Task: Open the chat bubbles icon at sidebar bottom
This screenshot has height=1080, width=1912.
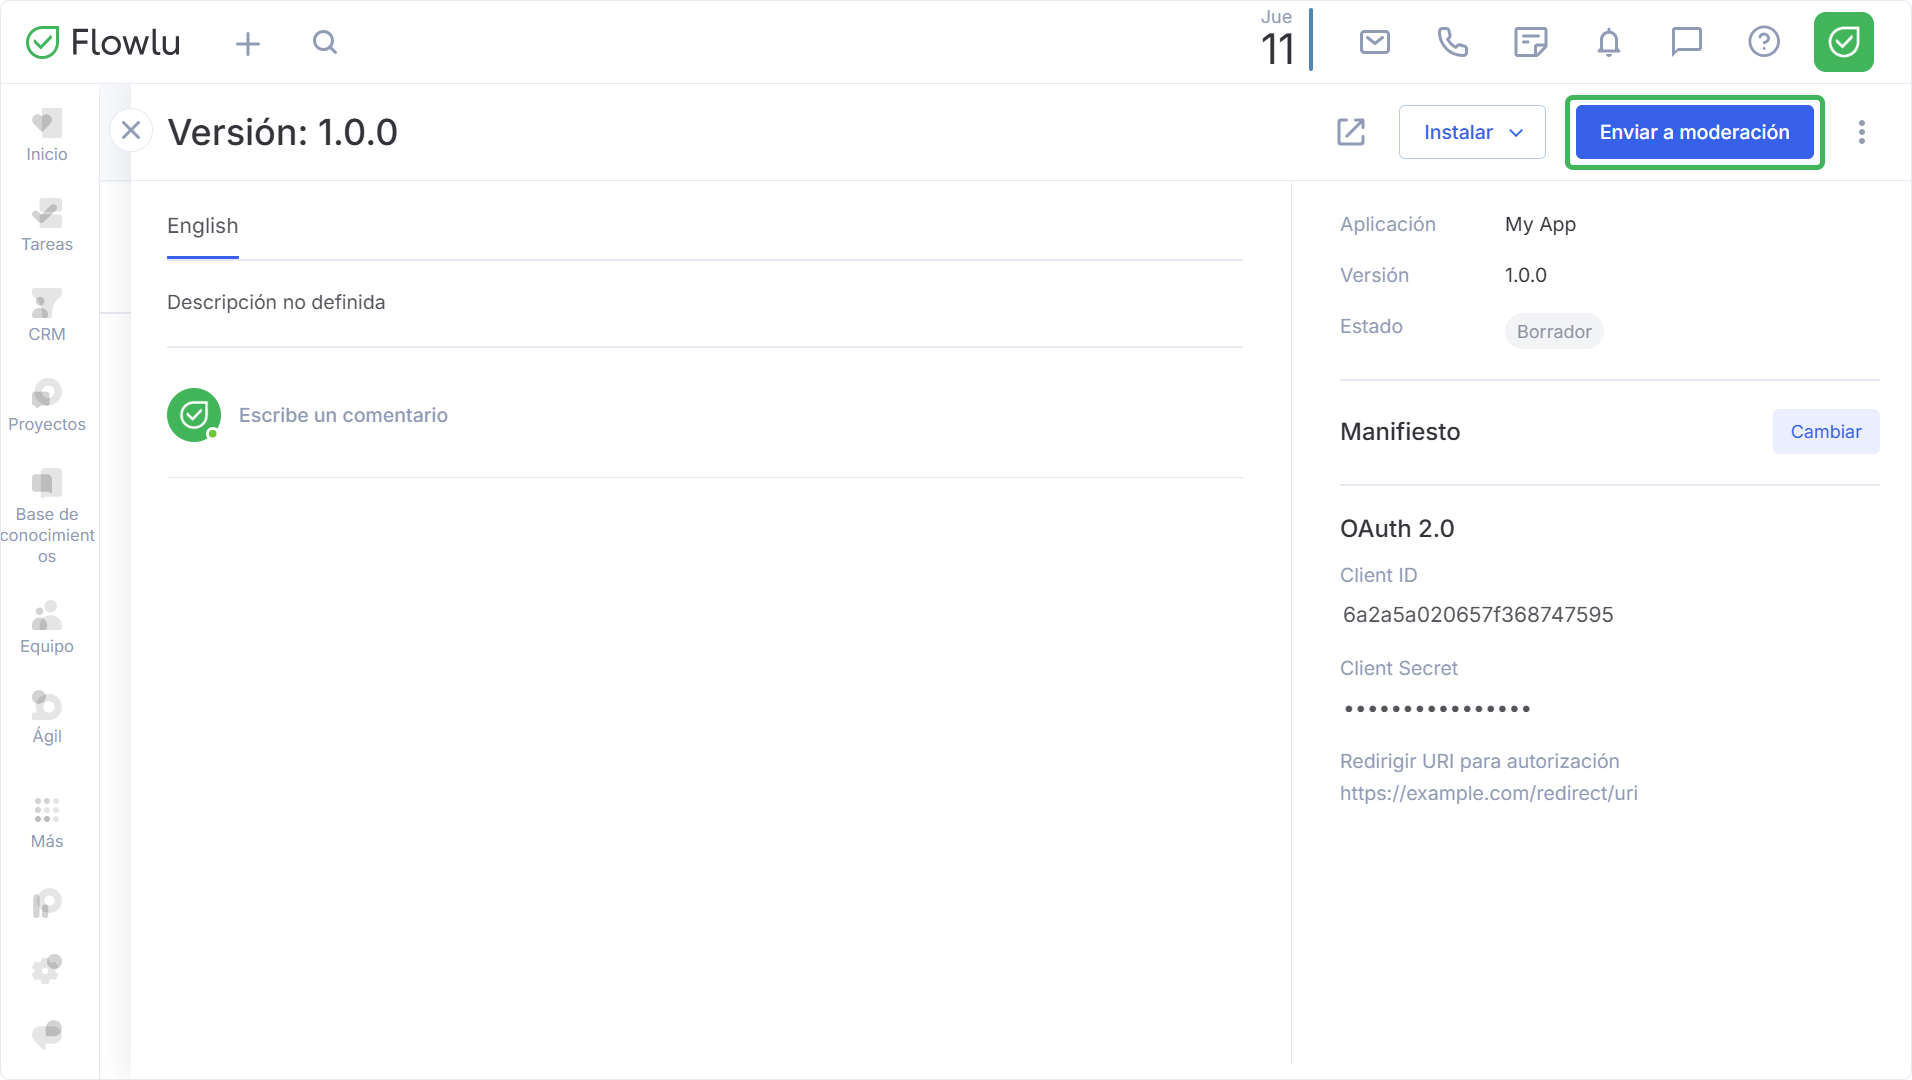Action: coord(47,1033)
